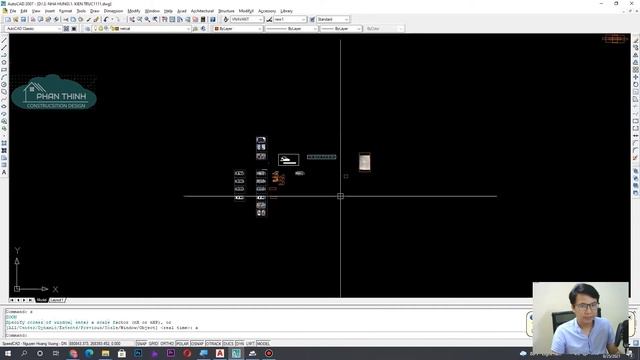Open the text style dropdown
Viewport: 640px width, 360px height.
tap(247, 20)
